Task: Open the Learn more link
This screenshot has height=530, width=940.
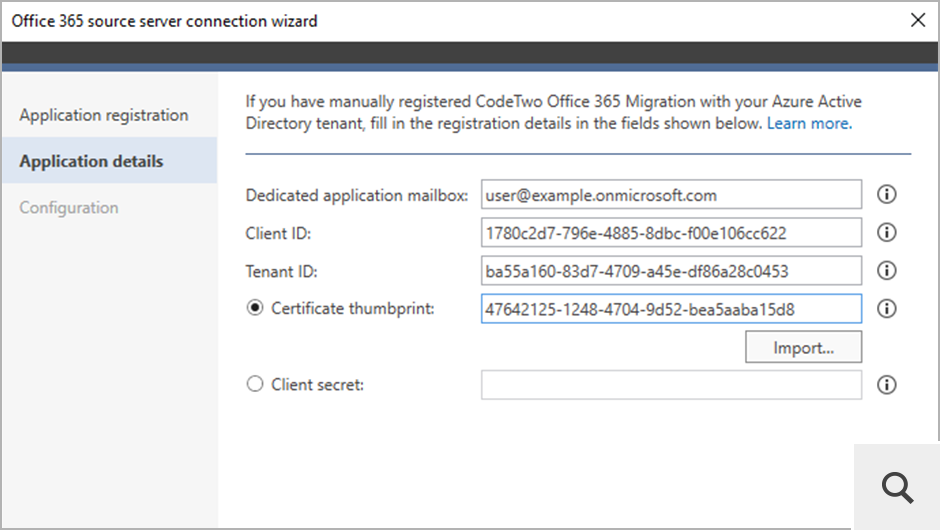Action: coord(809,124)
